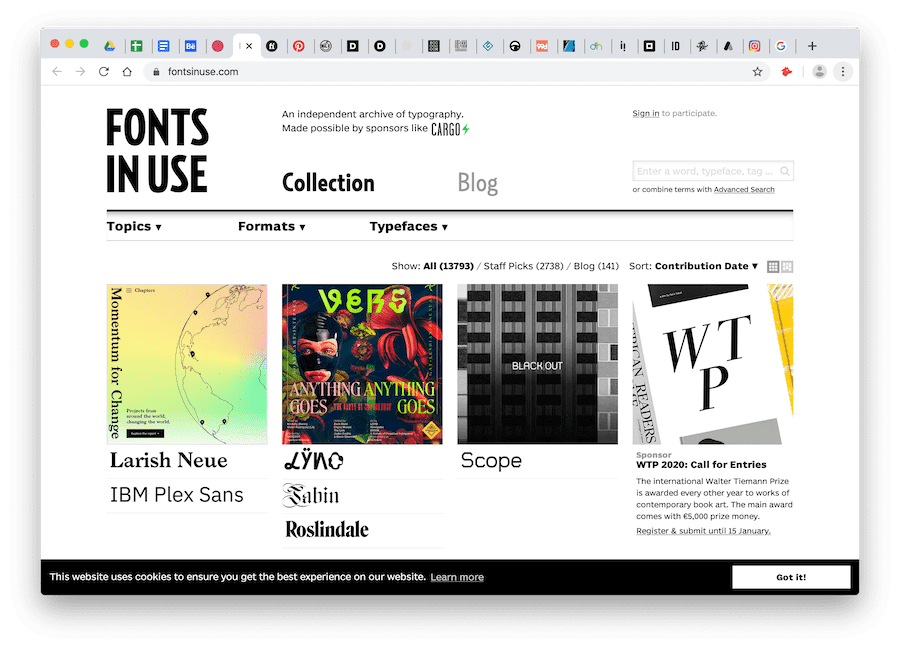Viewport: 900px width, 649px height.
Task: Click Learn more in cookie banner
Action: pyautogui.click(x=457, y=577)
